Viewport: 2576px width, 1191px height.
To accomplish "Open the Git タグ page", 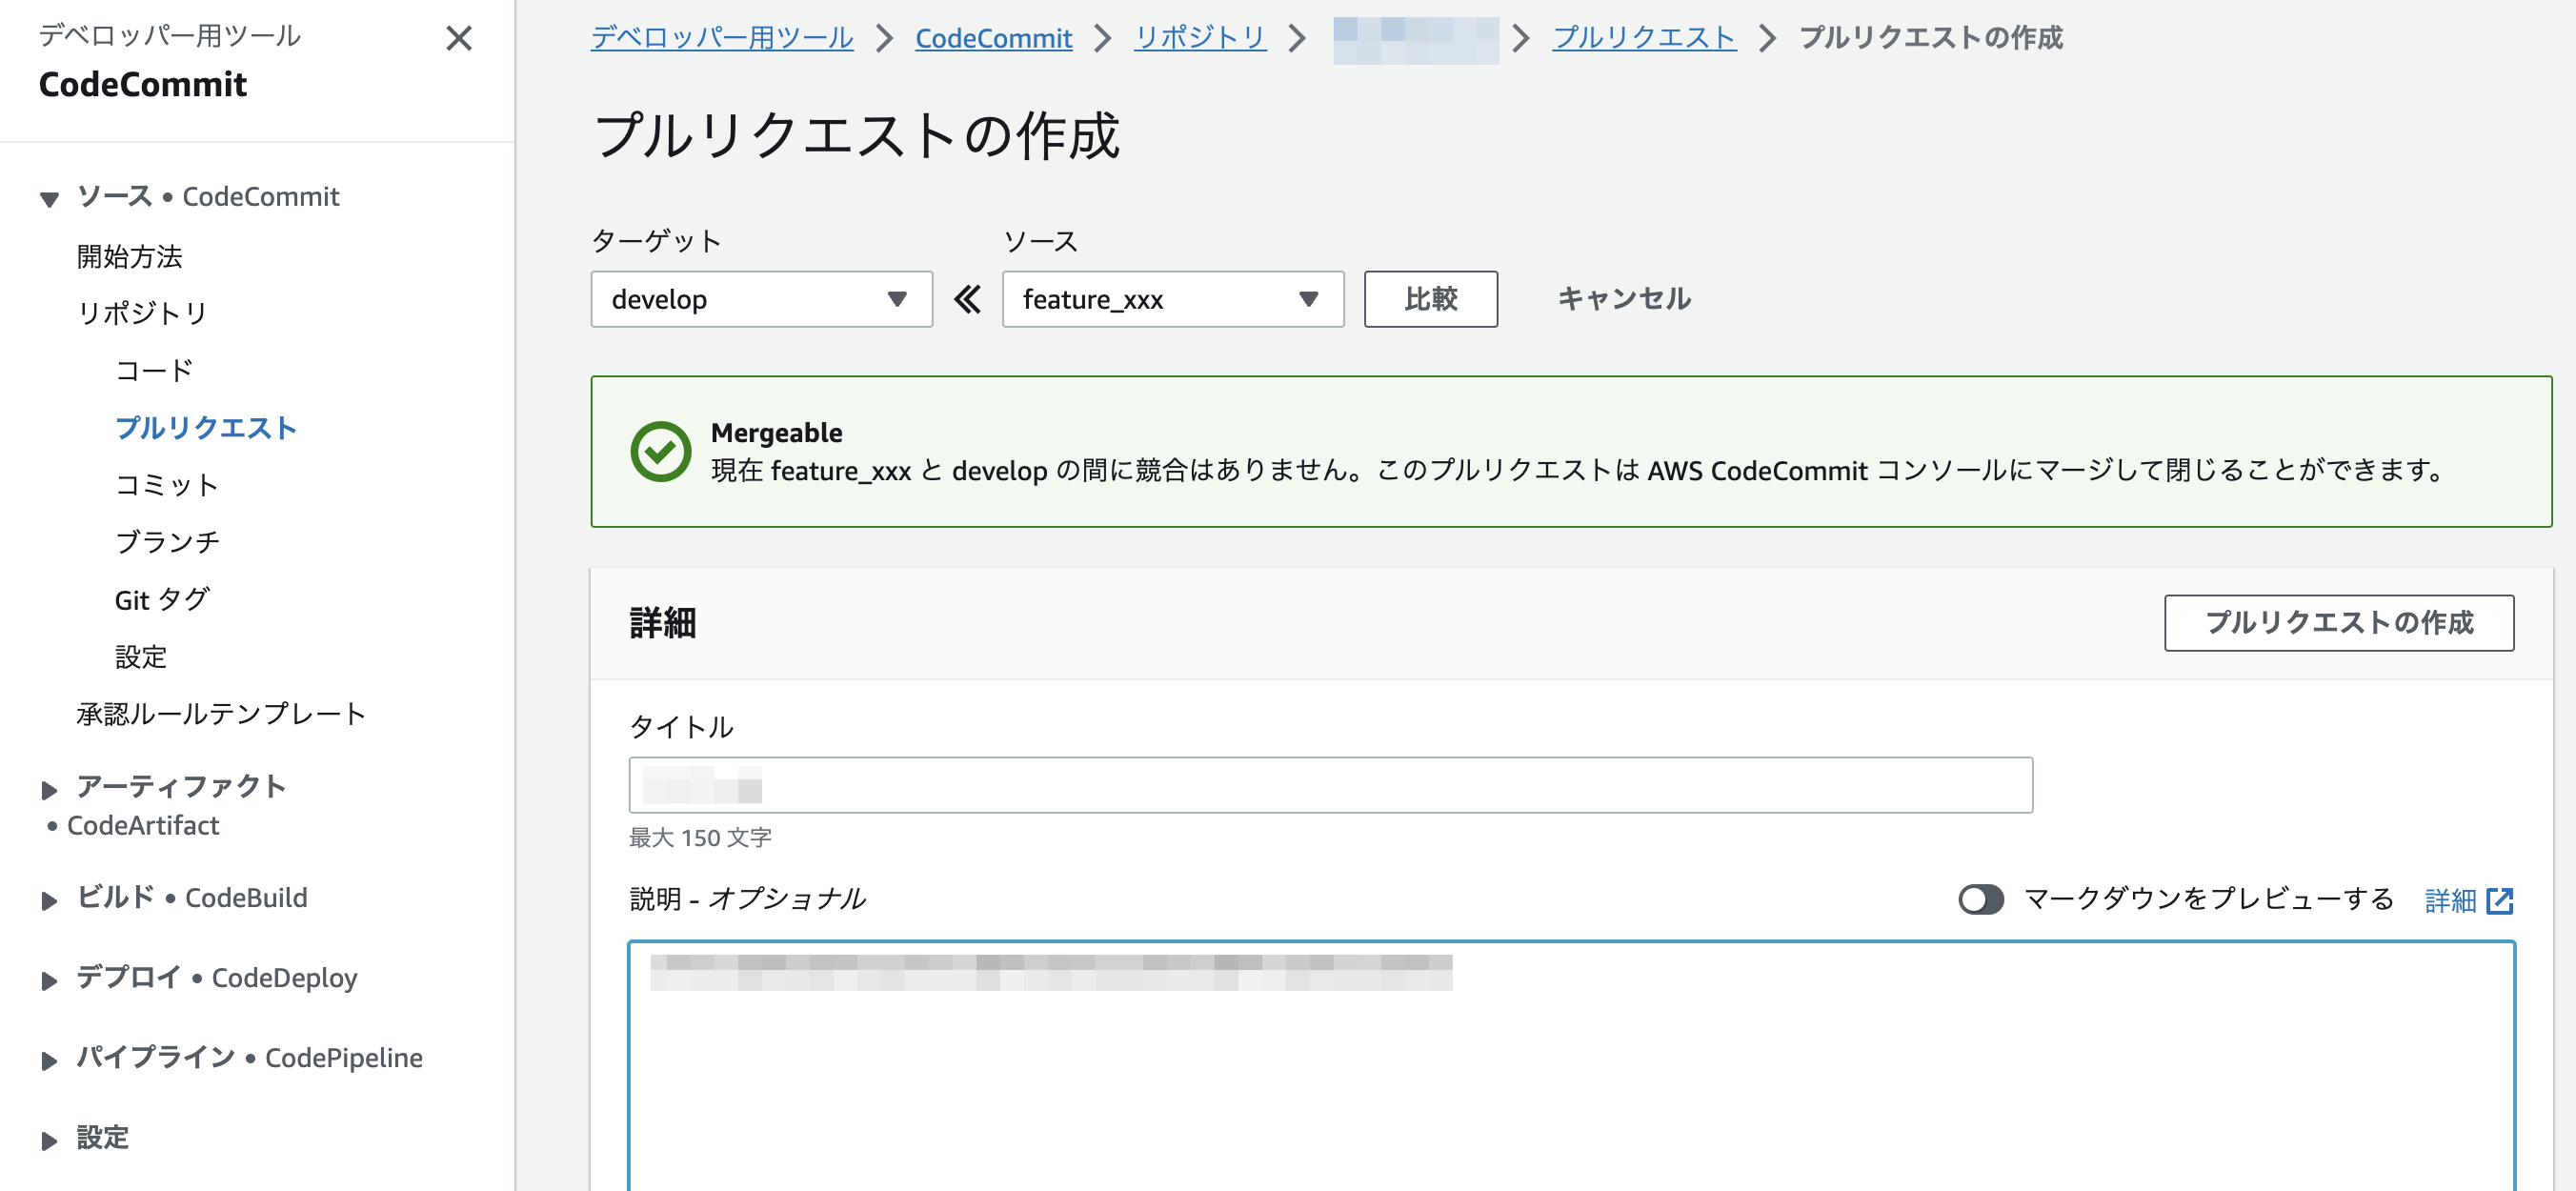I will tap(160, 599).
